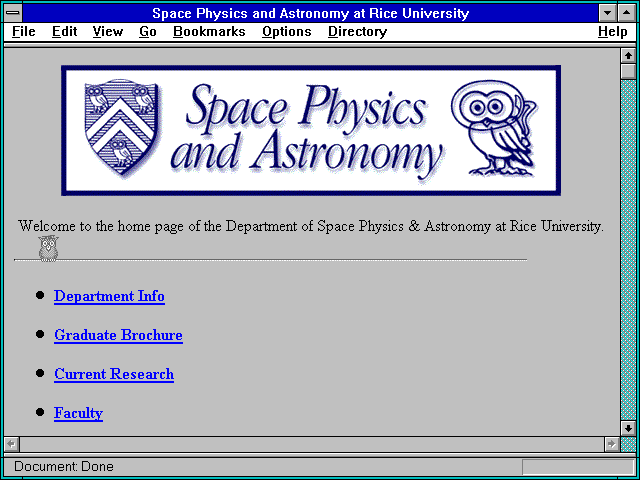Follow the Department Info link
640x480 pixels.
click(109, 296)
